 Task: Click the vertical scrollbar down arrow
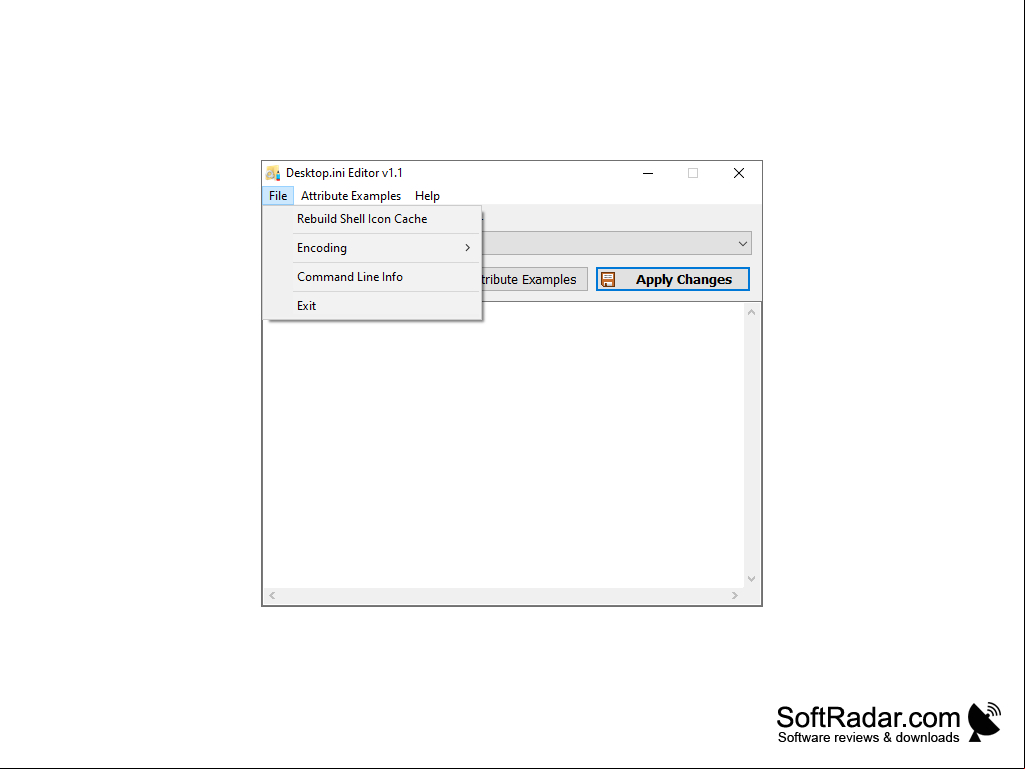752,579
